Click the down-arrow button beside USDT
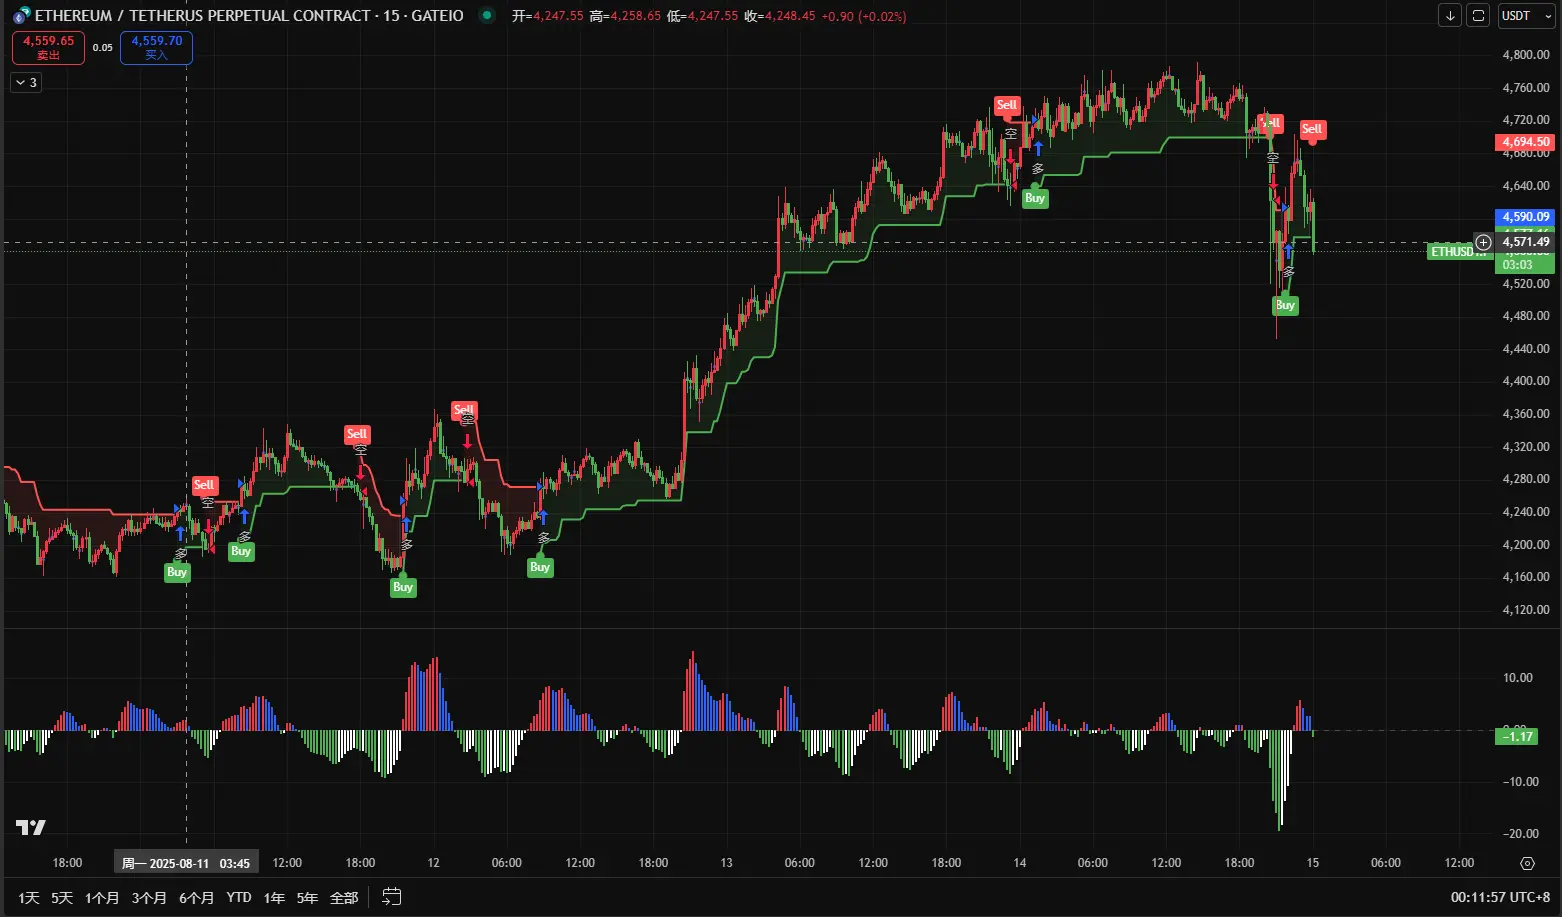 [x=1450, y=16]
